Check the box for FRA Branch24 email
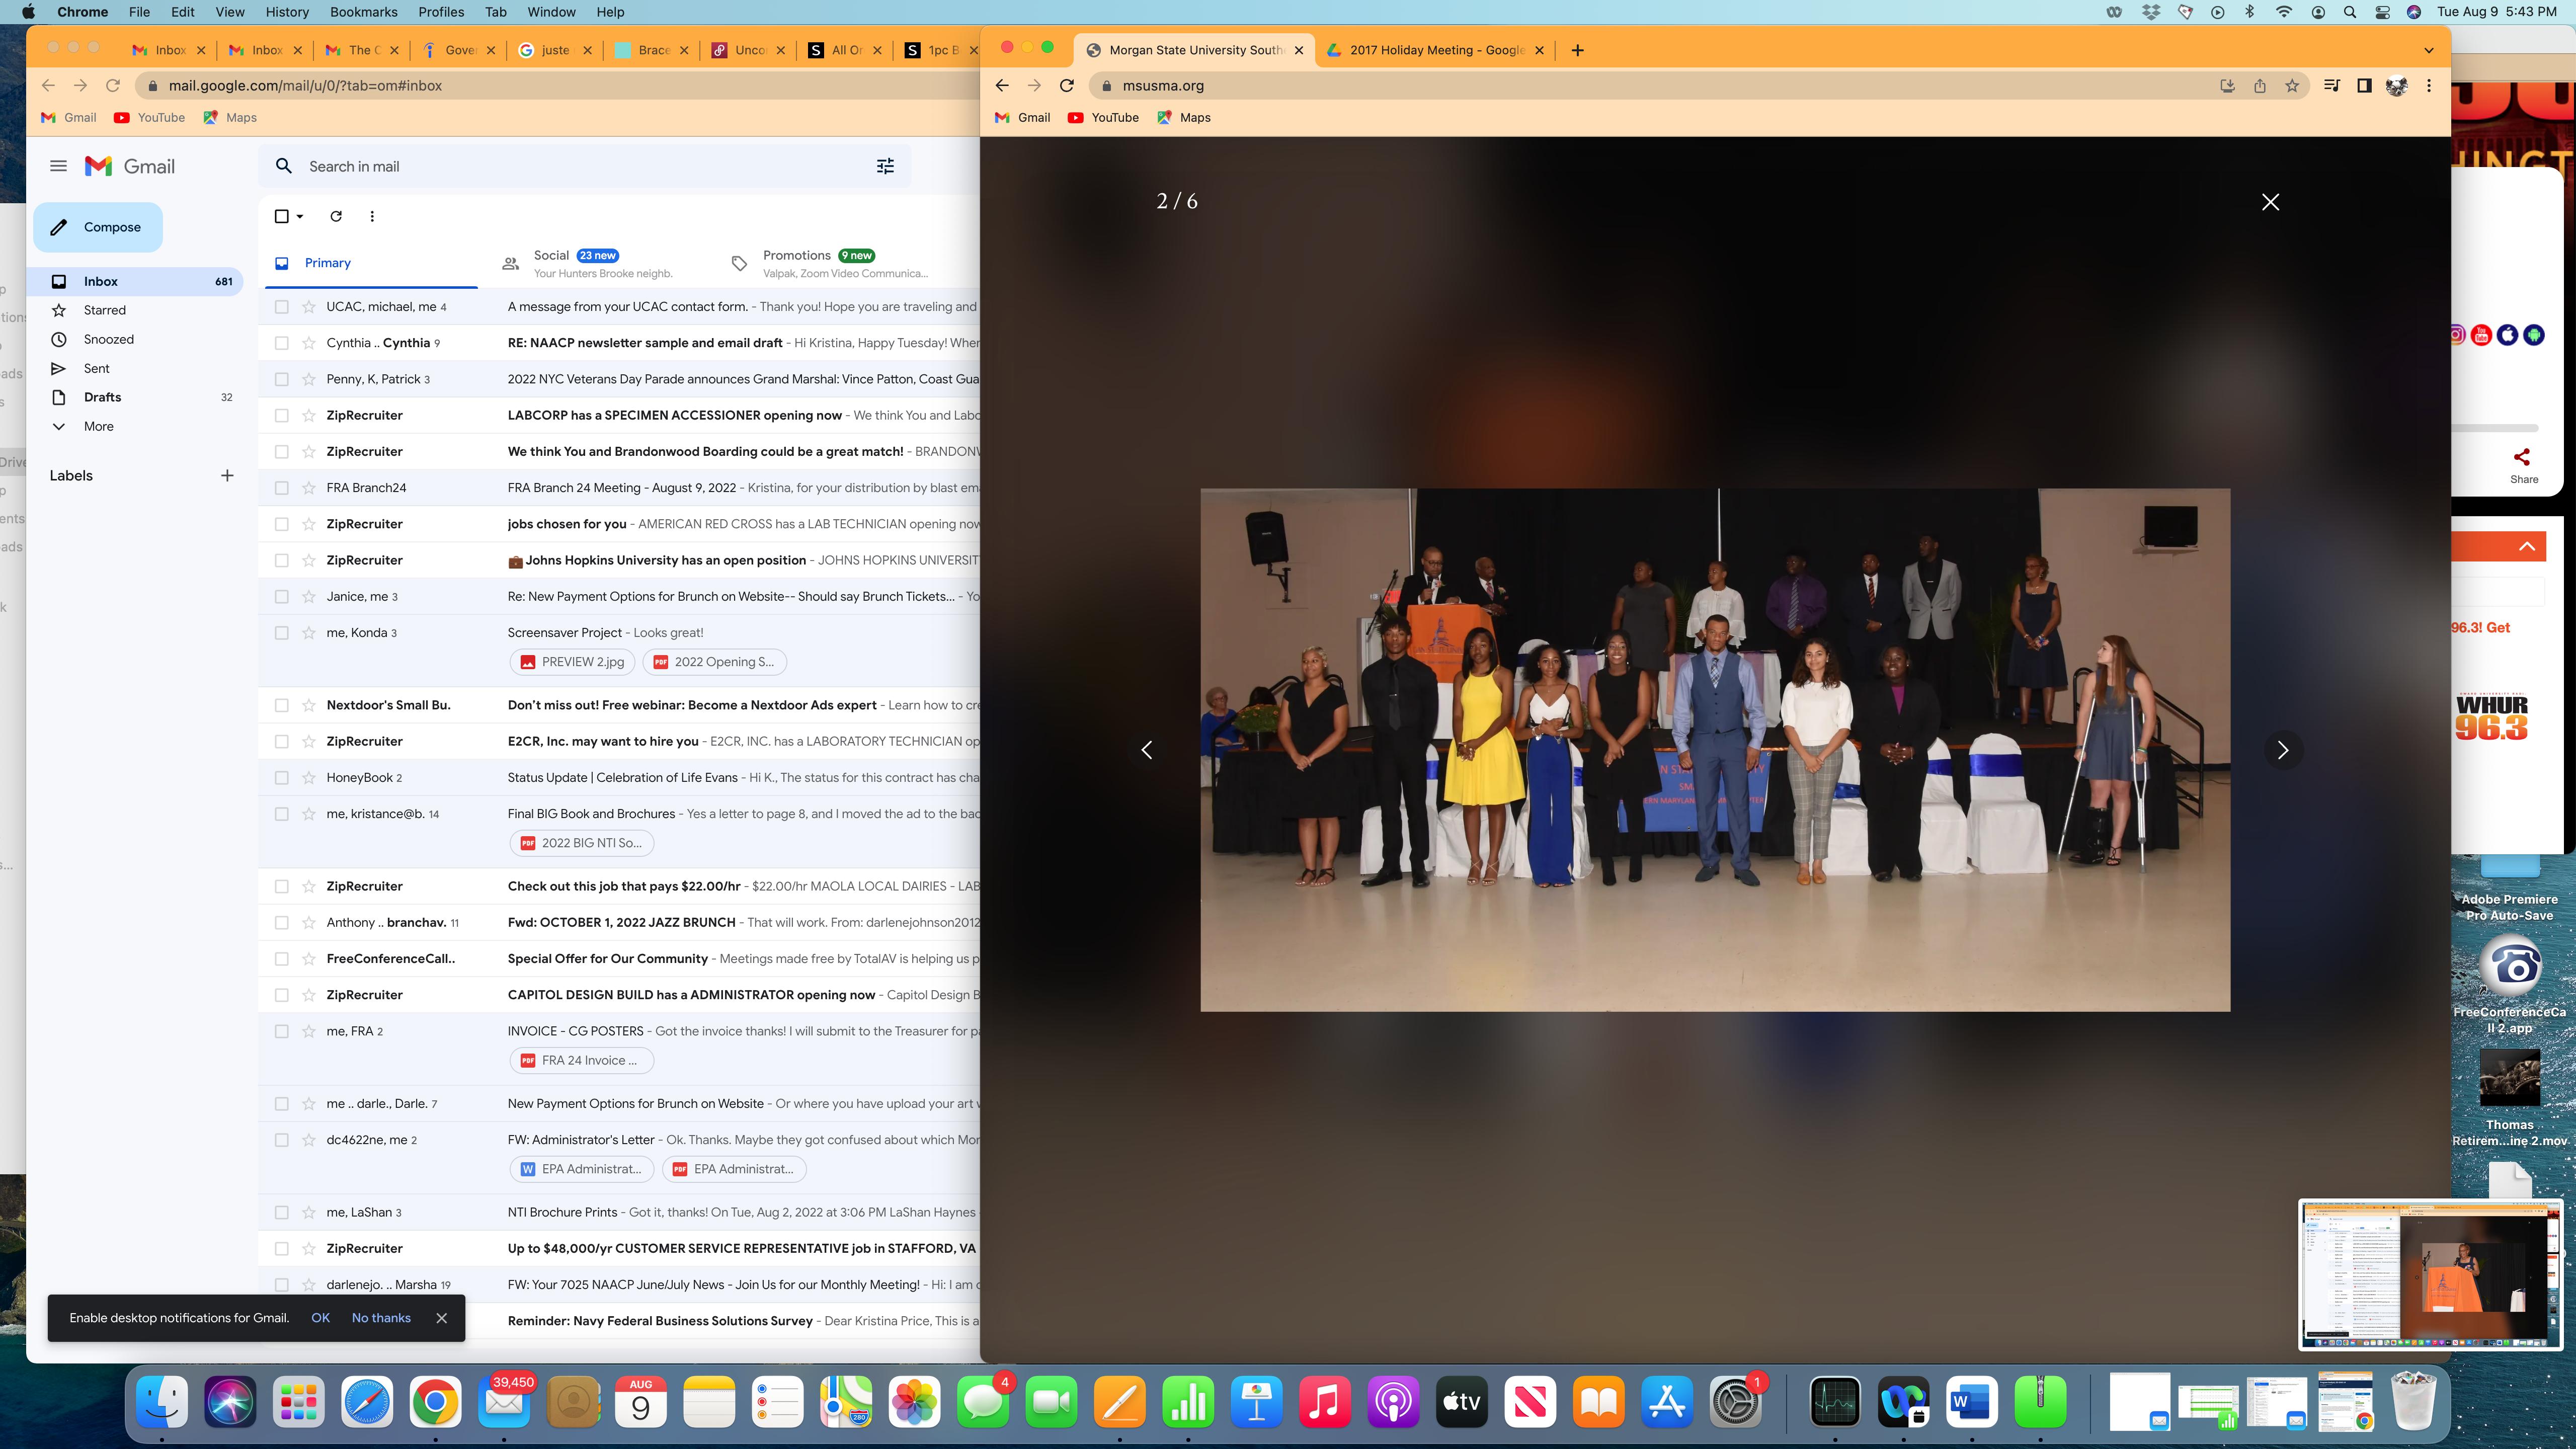2576x1449 pixels. pyautogui.click(x=281, y=488)
